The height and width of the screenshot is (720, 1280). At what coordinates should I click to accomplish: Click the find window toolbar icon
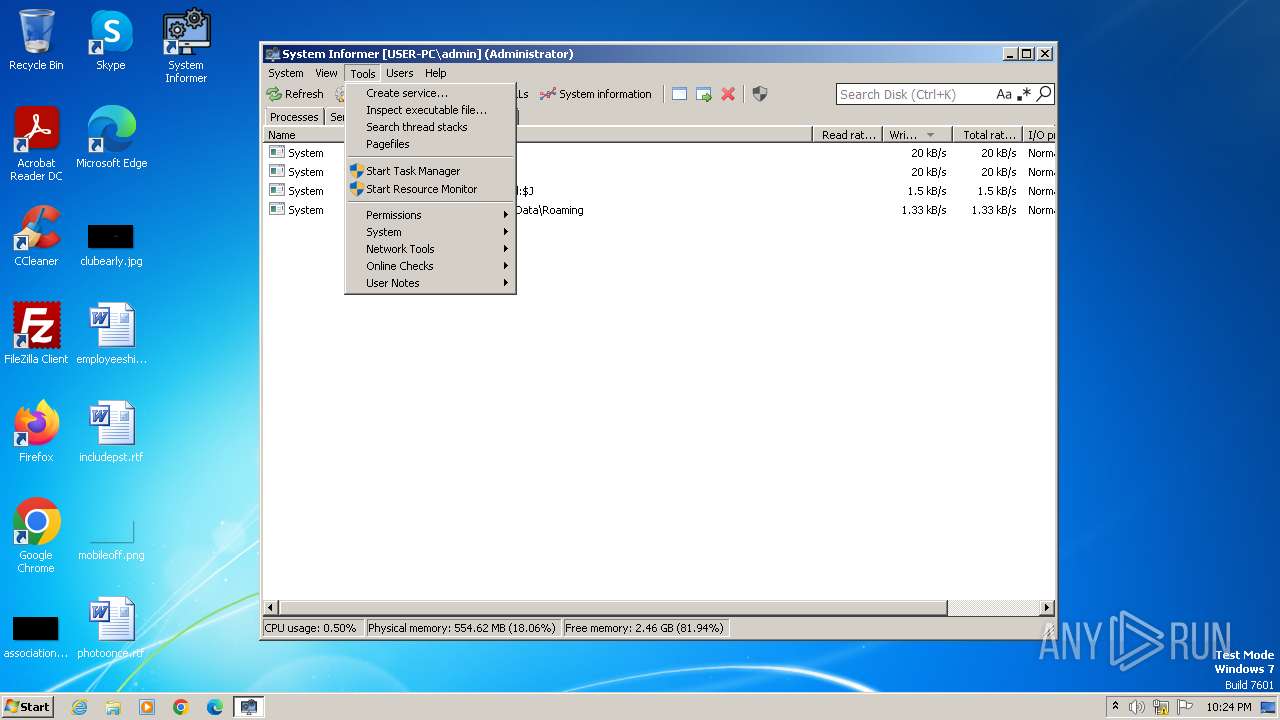pyautogui.click(x=679, y=94)
